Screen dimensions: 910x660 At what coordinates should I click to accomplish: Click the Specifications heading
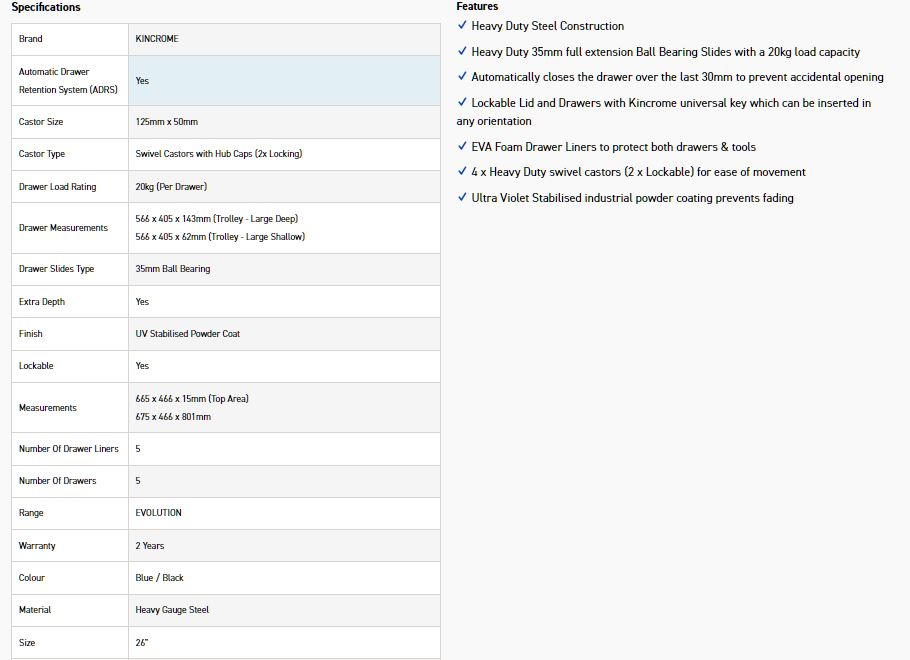pos(46,8)
